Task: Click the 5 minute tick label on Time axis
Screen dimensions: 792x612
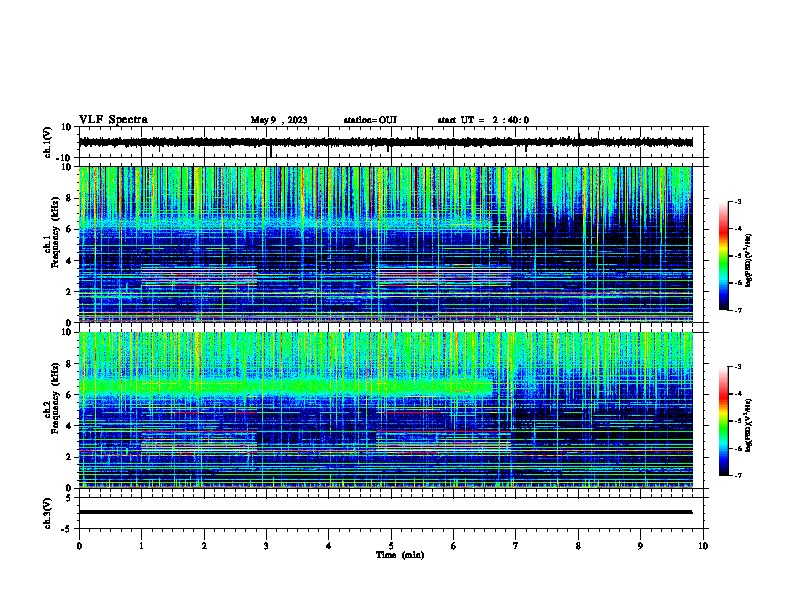Action: tap(391, 546)
